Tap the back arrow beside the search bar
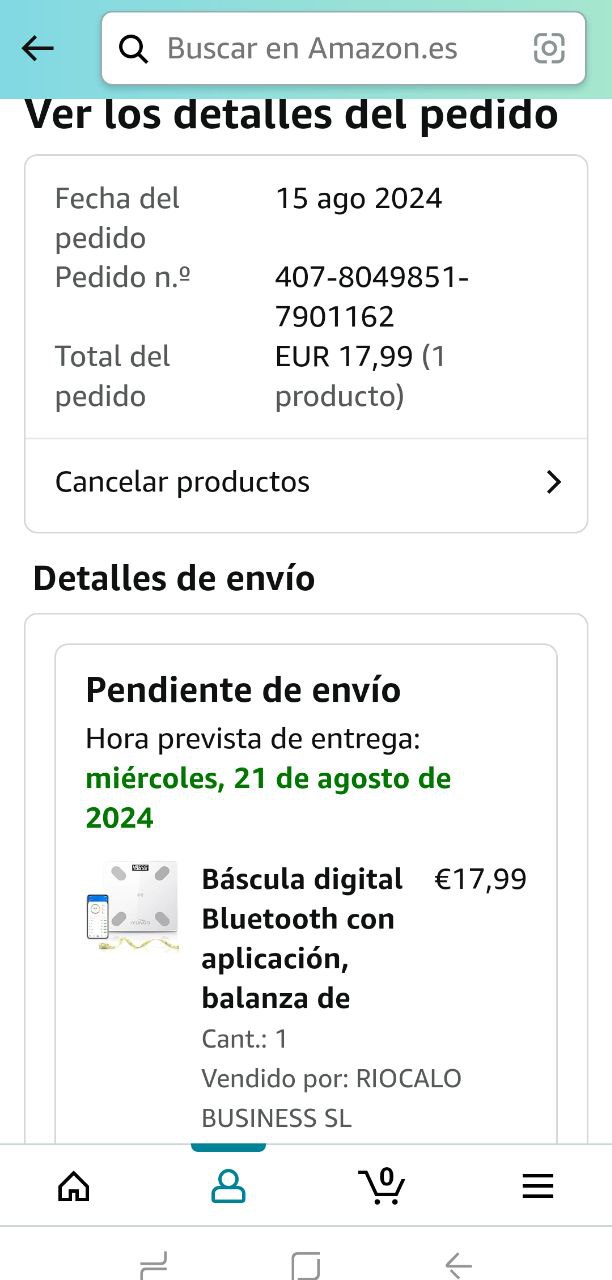Image resolution: width=612 pixels, height=1280 pixels. [x=38, y=48]
